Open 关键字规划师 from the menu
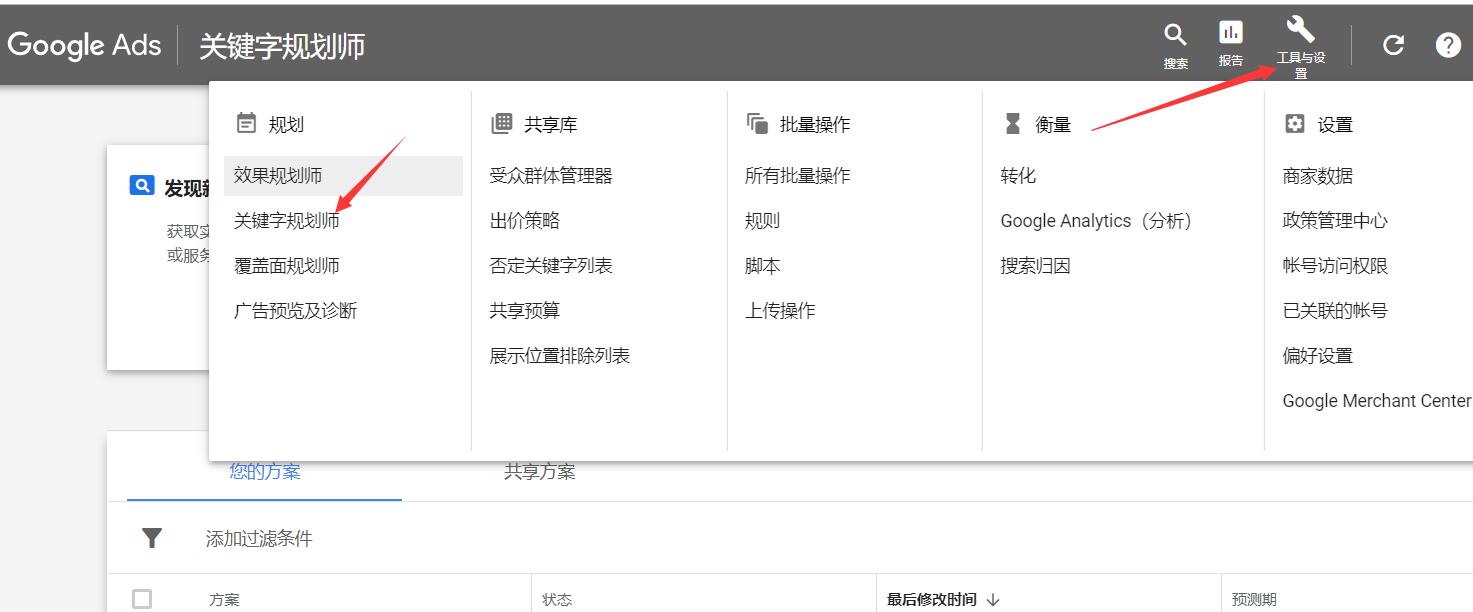Viewport: 1473px width, 612px height. point(287,221)
